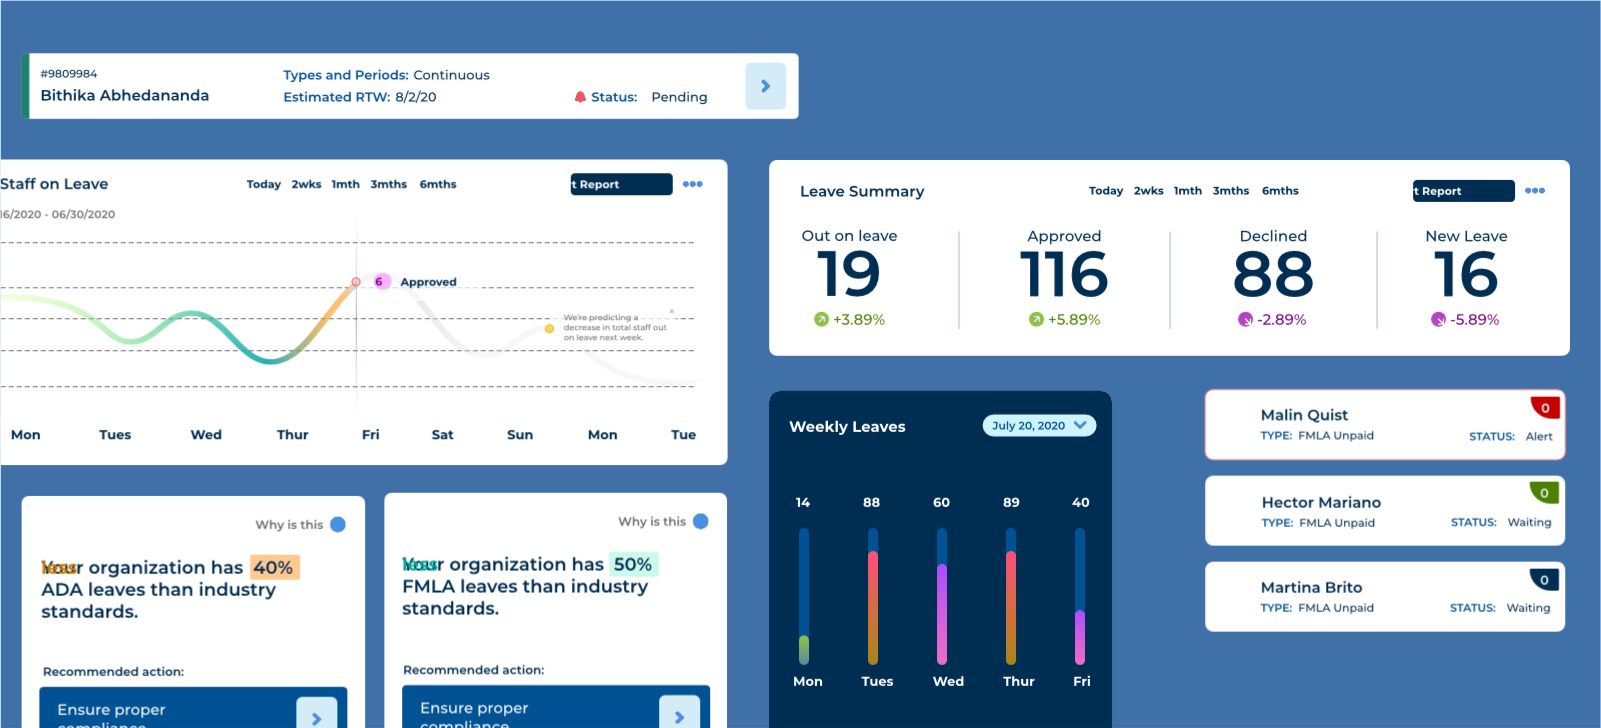Viewport: 1601px width, 728px height.
Task: Click the green trend arrow under Out on leave
Action: (821, 320)
